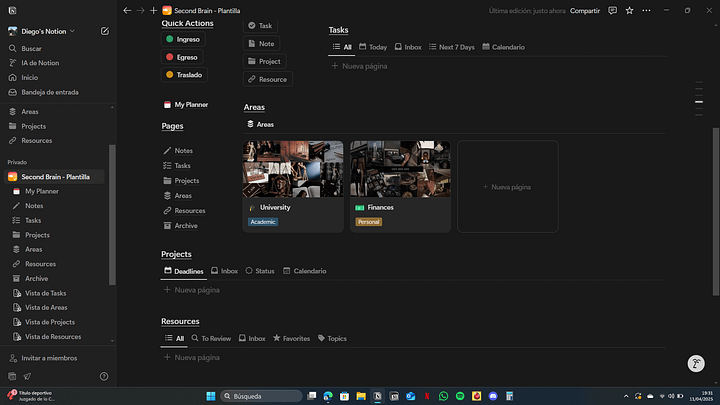Screen dimensions: 720x405
Task: Click the Note quick add button
Action: point(261,44)
